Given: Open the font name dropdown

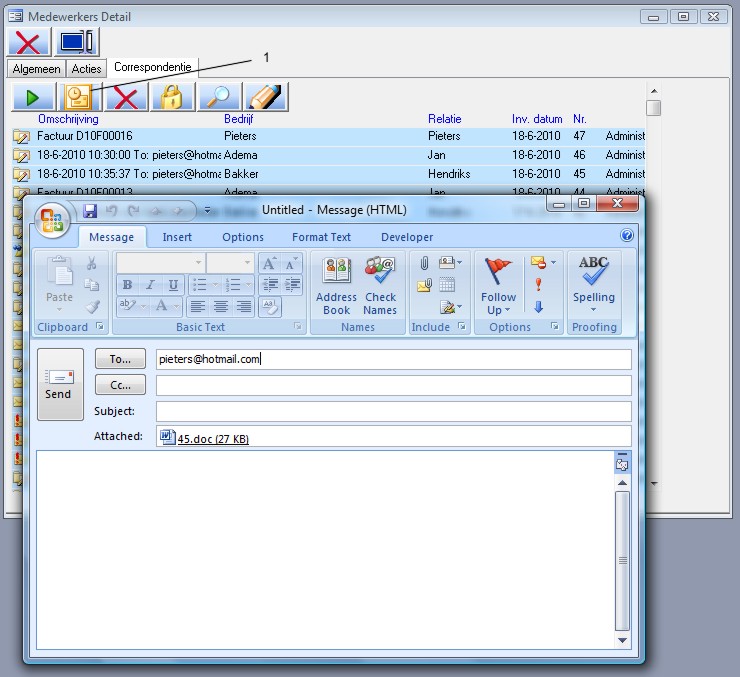Looking at the screenshot, I should [x=199, y=262].
